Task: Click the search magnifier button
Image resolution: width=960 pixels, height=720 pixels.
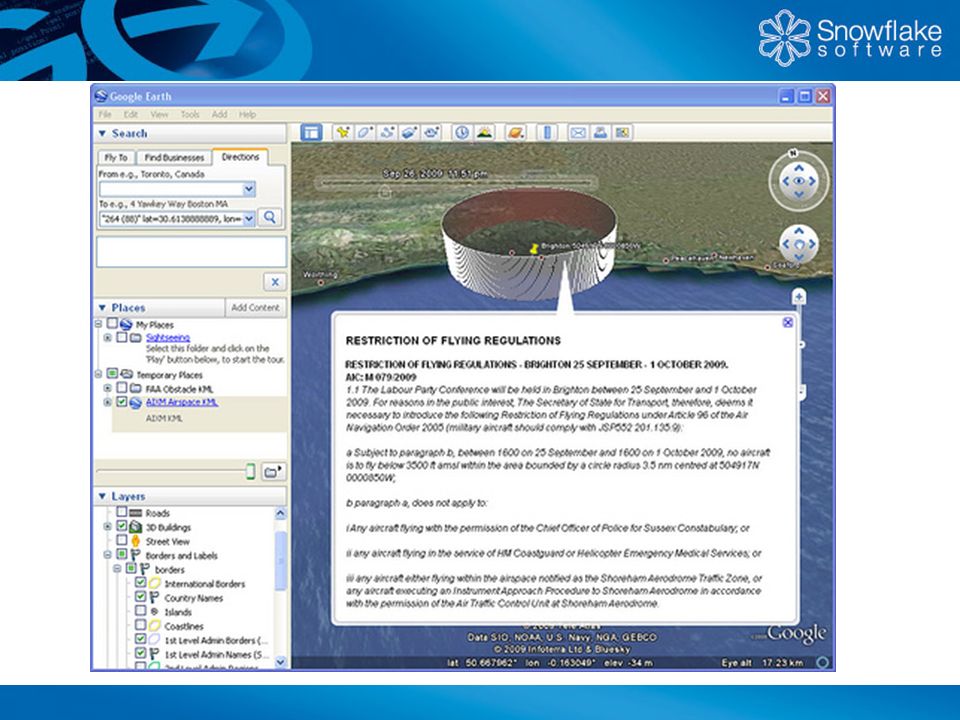Action: click(x=270, y=217)
